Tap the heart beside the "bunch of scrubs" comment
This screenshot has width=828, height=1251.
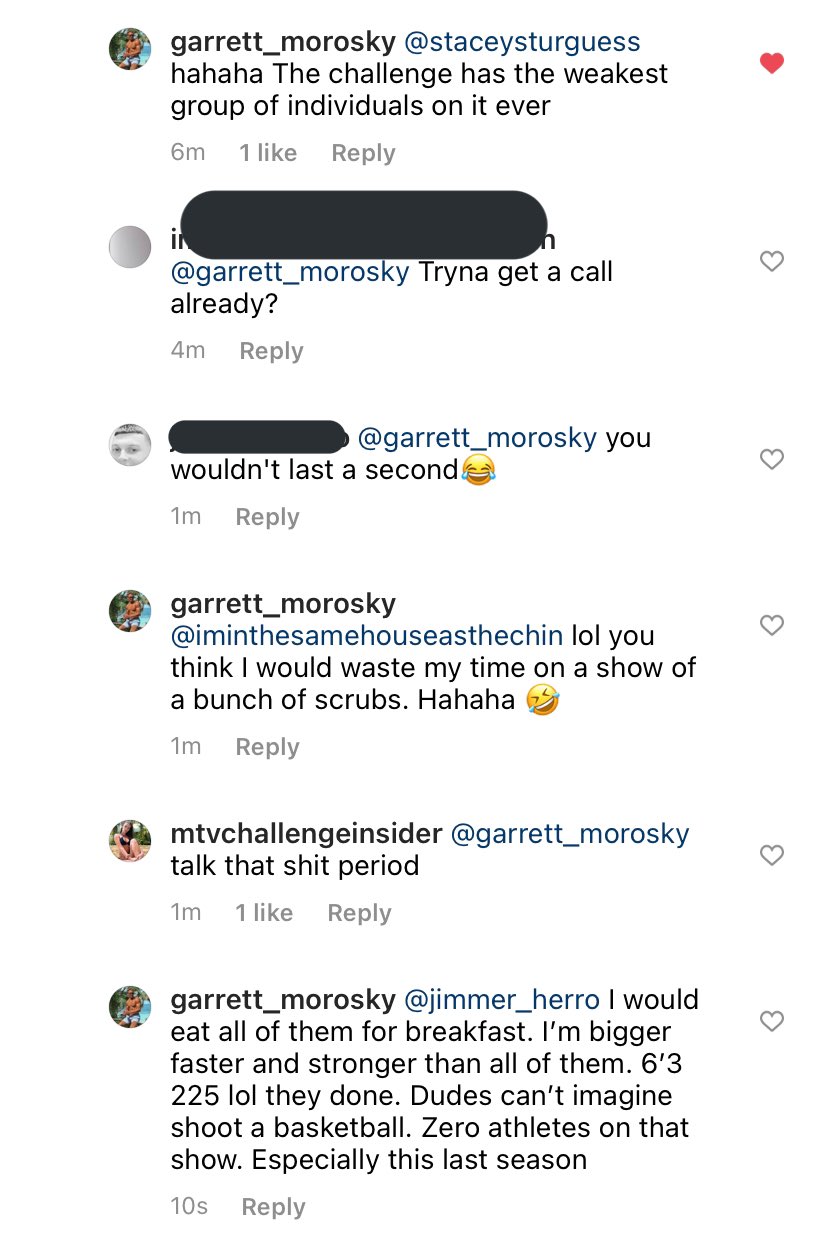(x=771, y=625)
